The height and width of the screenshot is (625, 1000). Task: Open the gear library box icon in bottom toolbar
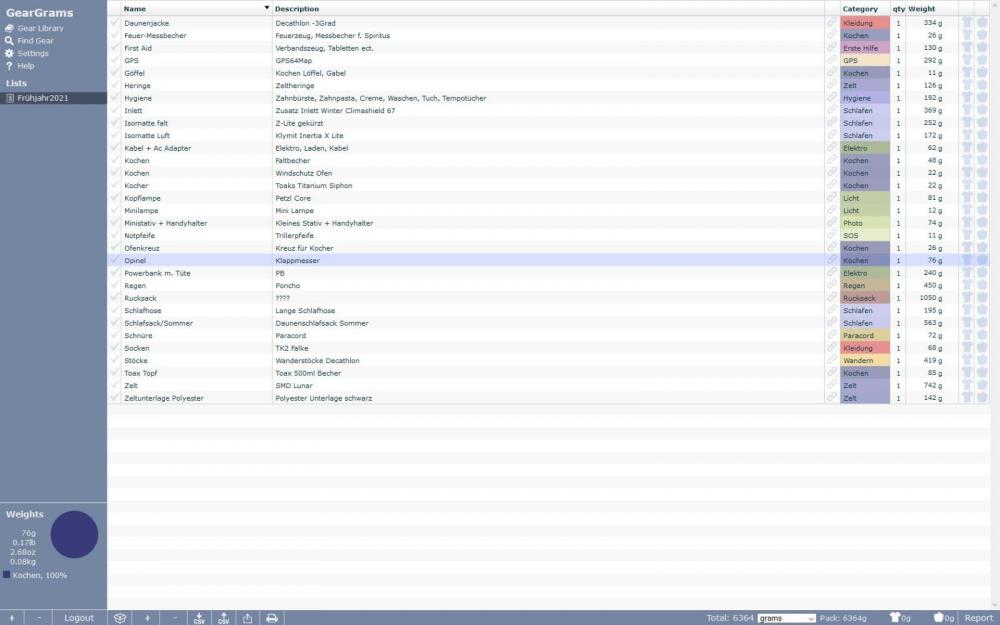pyautogui.click(x=120, y=618)
